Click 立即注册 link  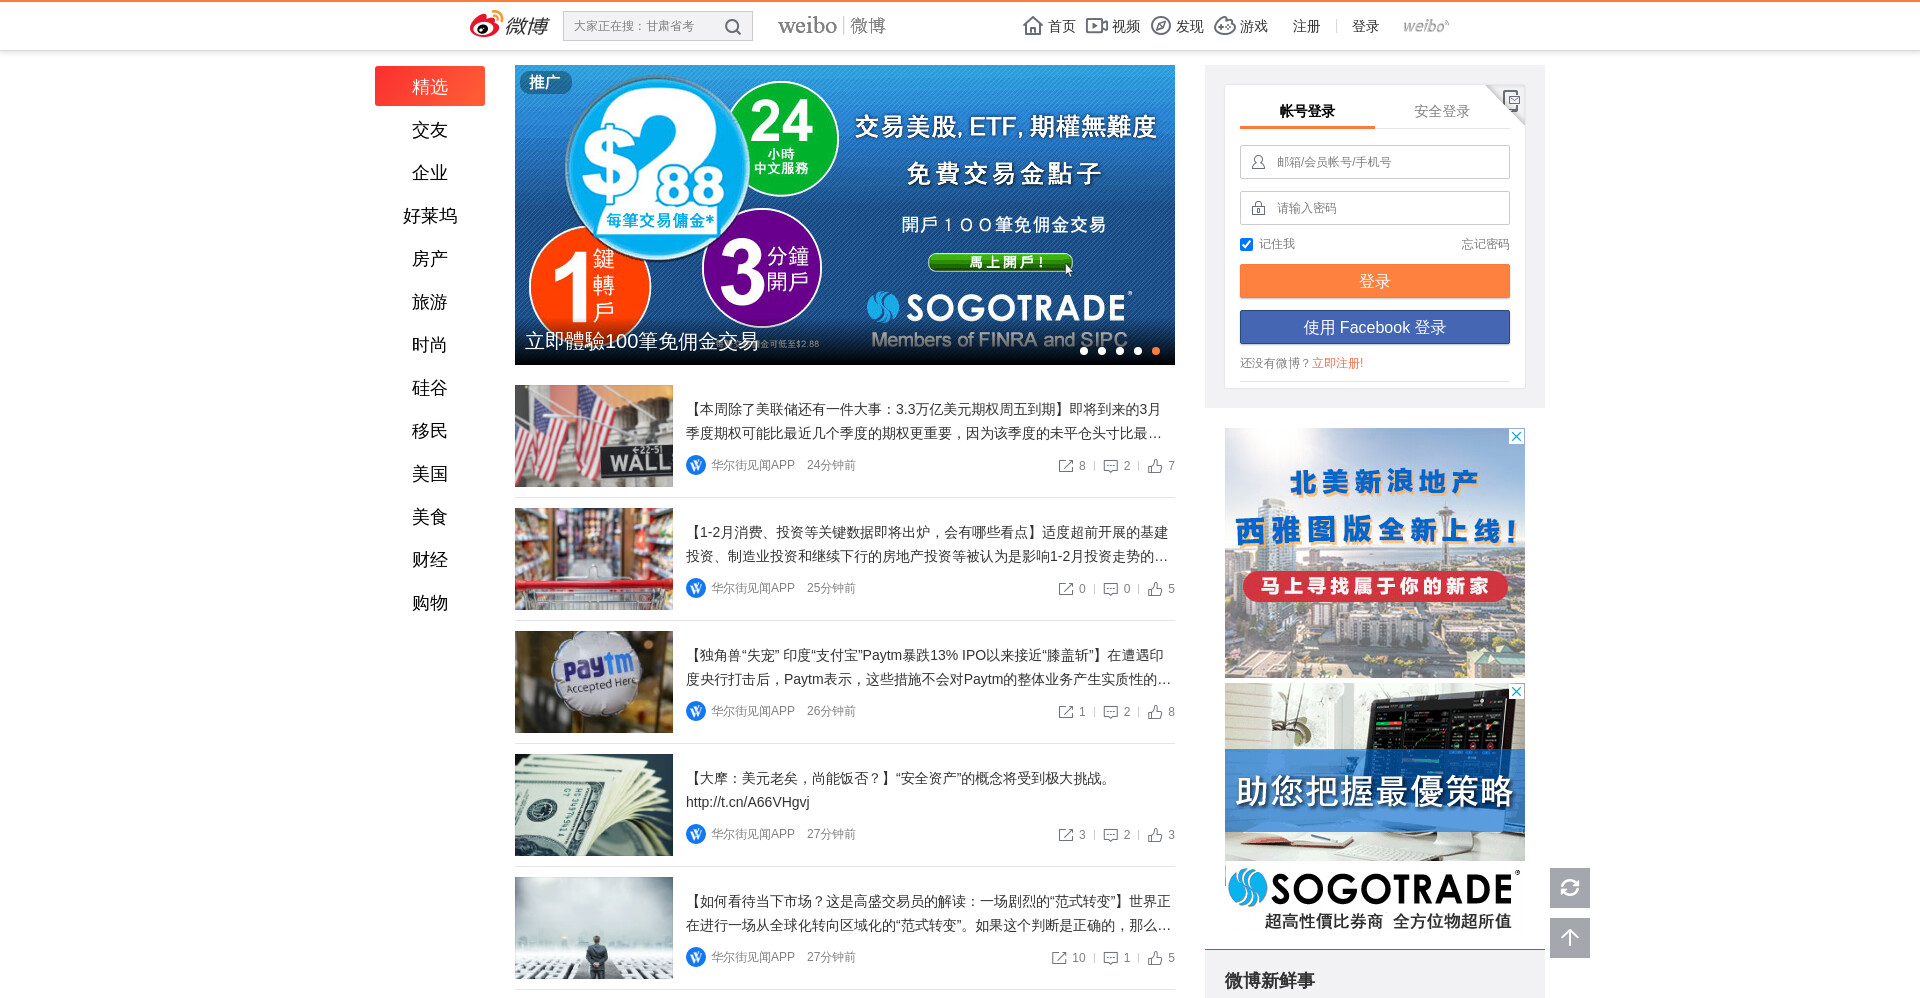pos(1338,363)
